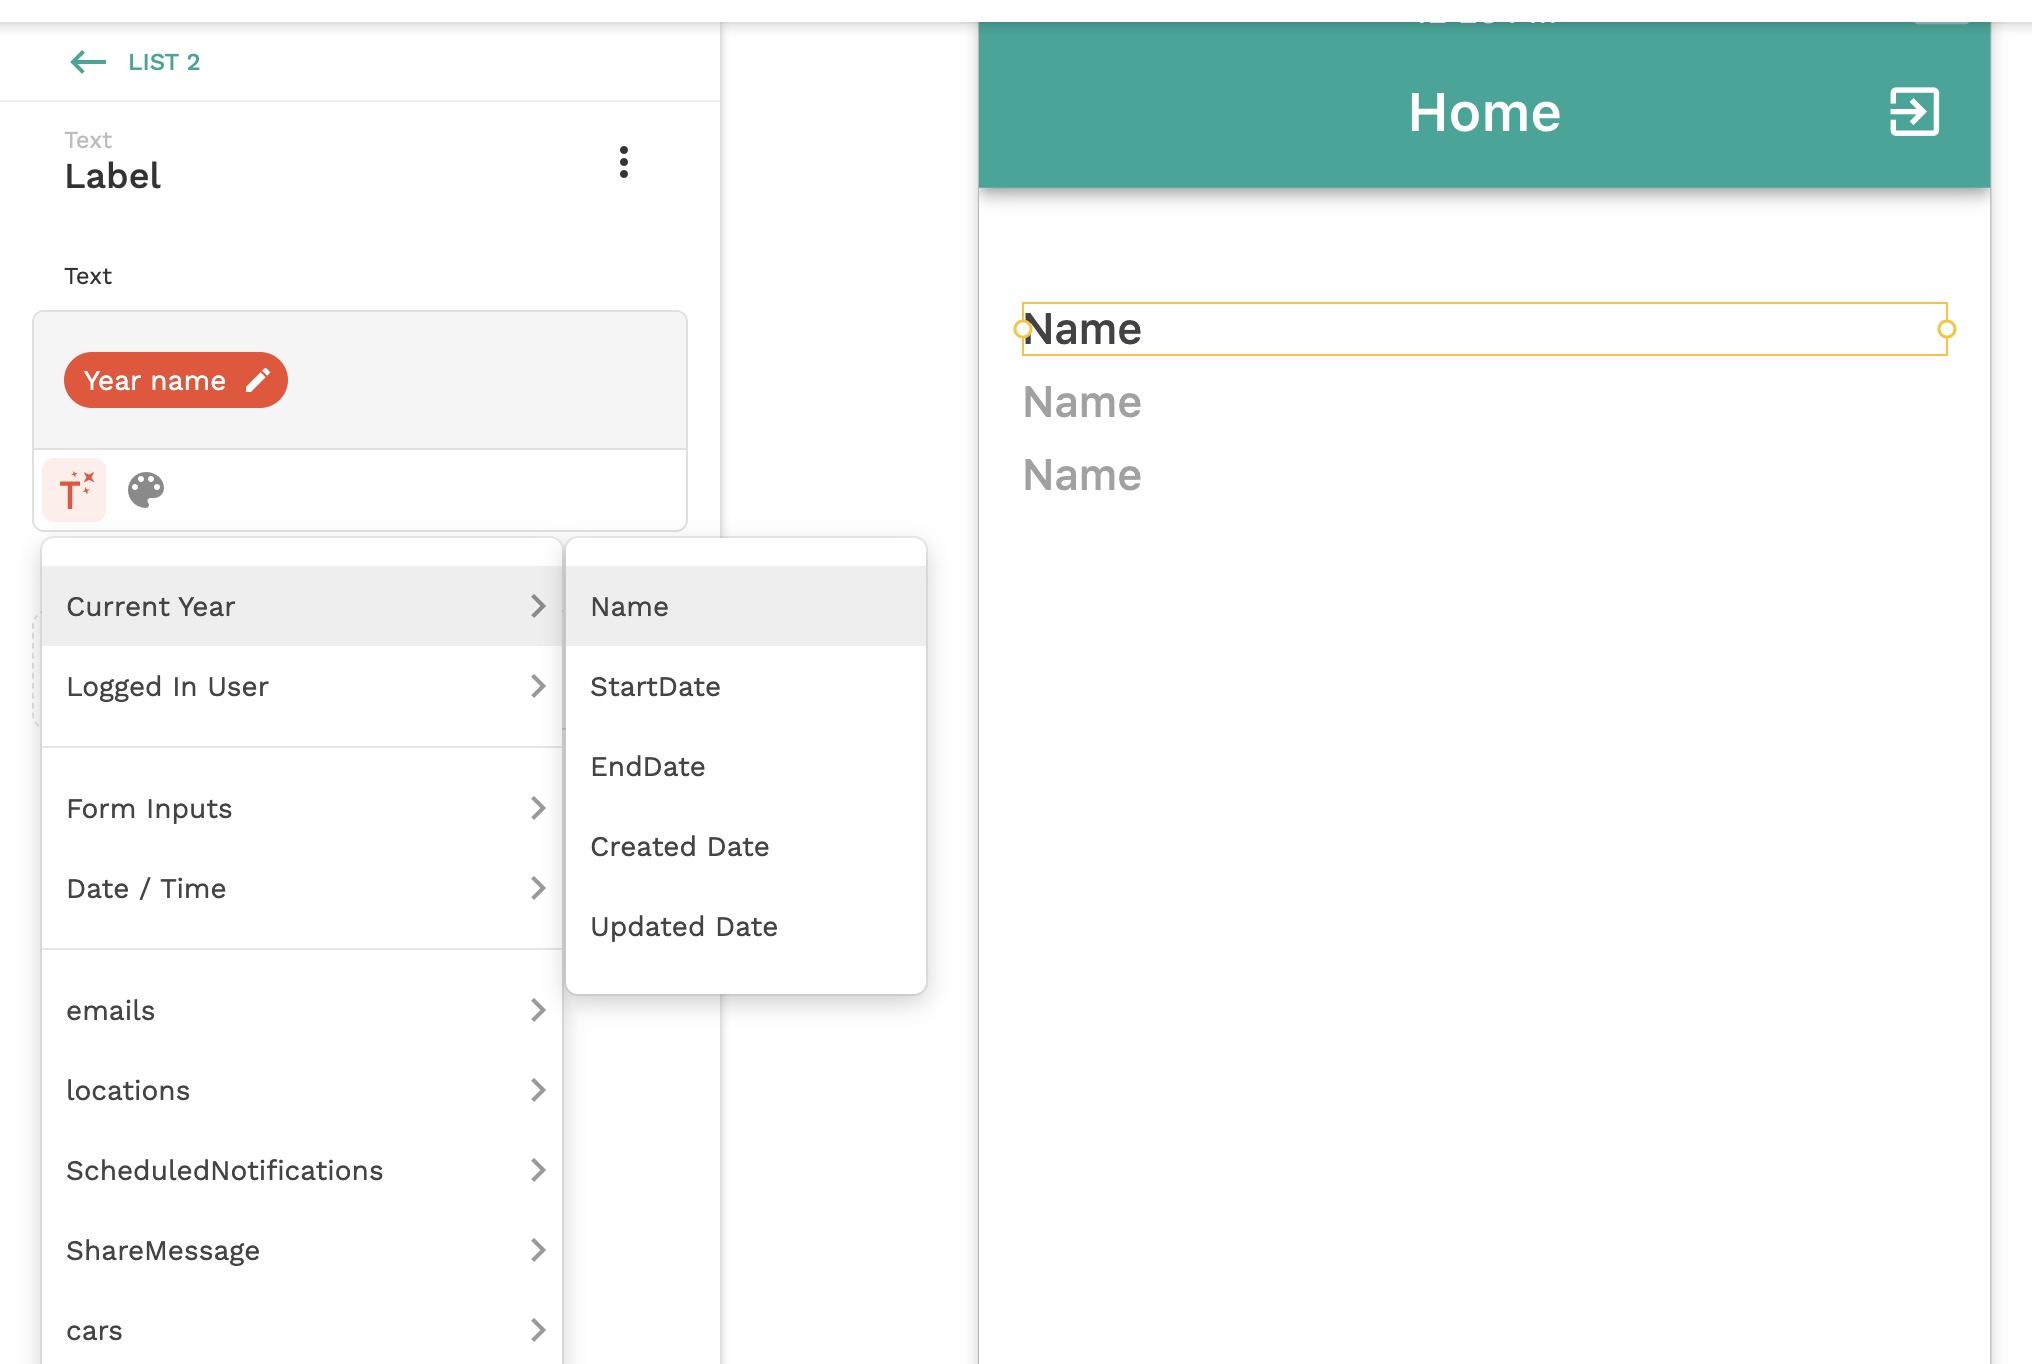Open the emails collection entry
Image resolution: width=2032 pixels, height=1364 pixels.
[x=300, y=1011]
